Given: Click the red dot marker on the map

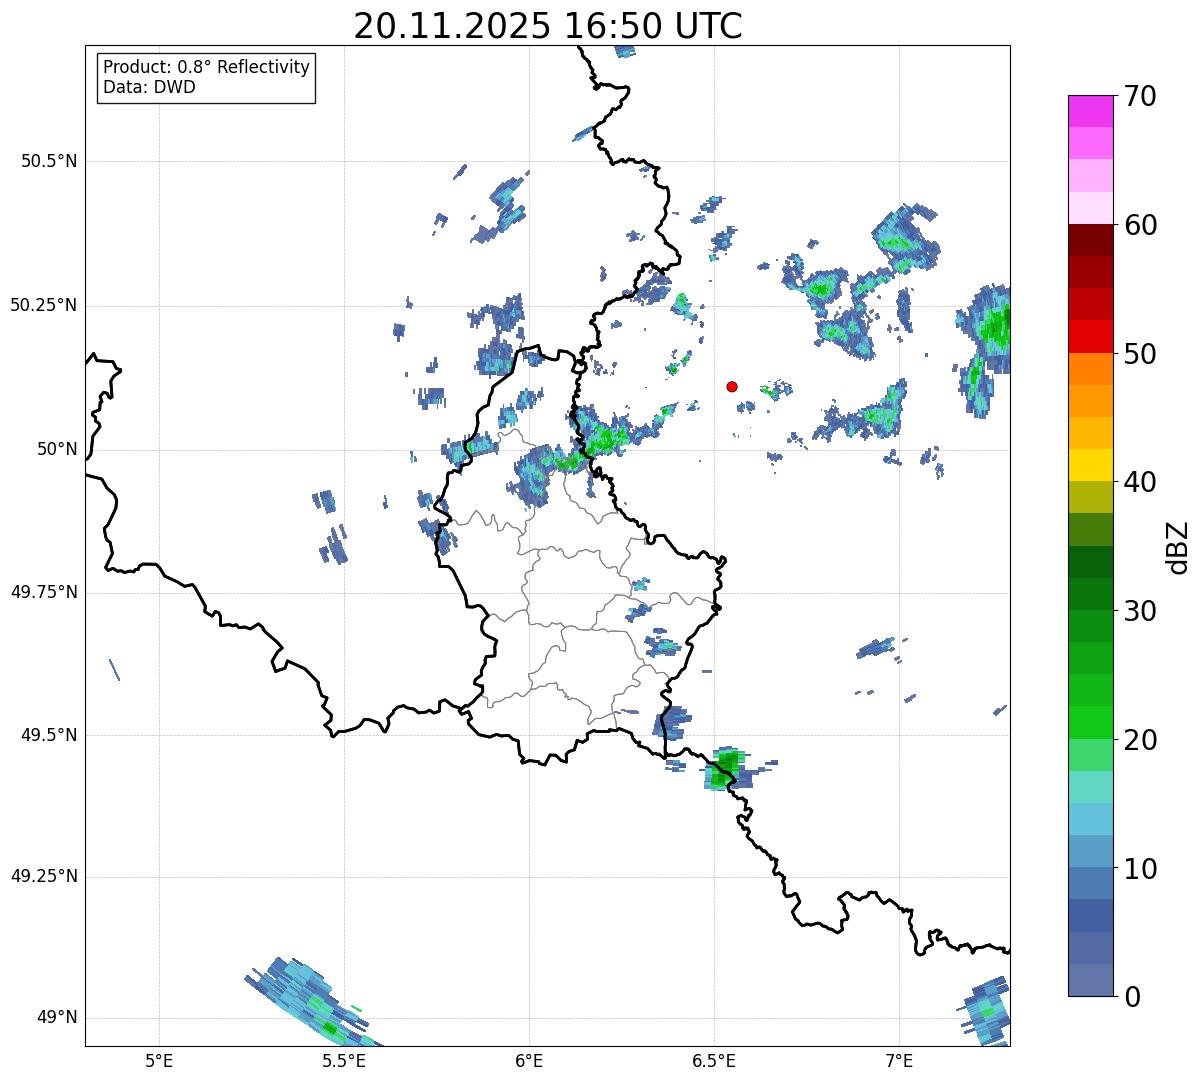Looking at the screenshot, I should click(732, 386).
